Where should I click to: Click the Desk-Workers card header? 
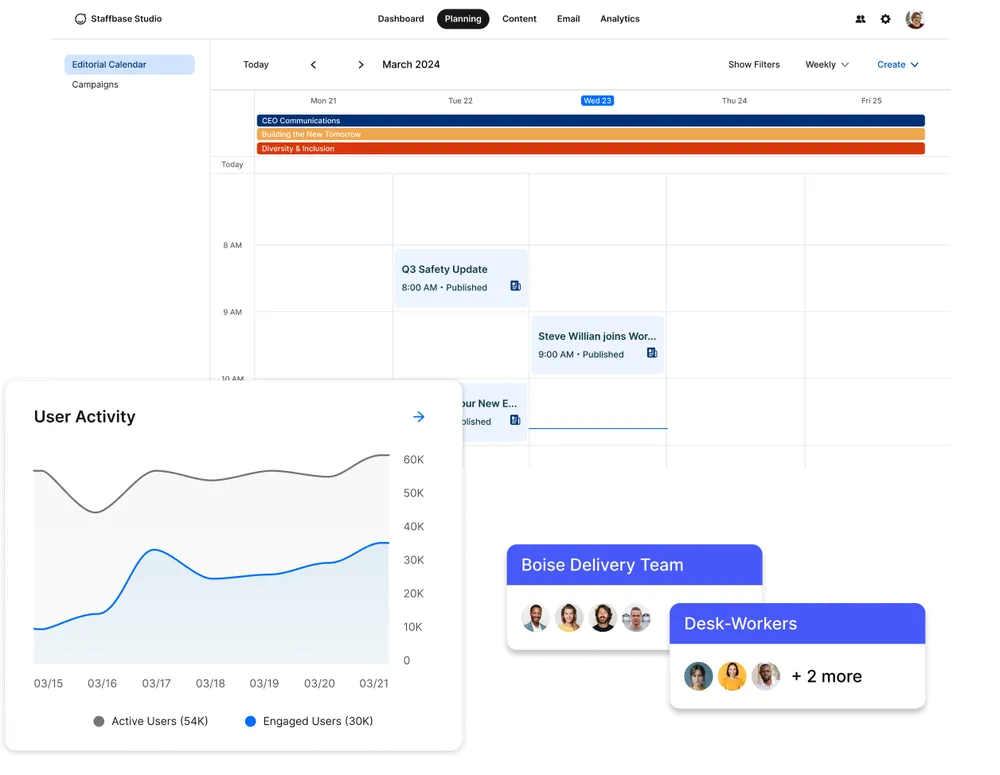[x=797, y=623]
